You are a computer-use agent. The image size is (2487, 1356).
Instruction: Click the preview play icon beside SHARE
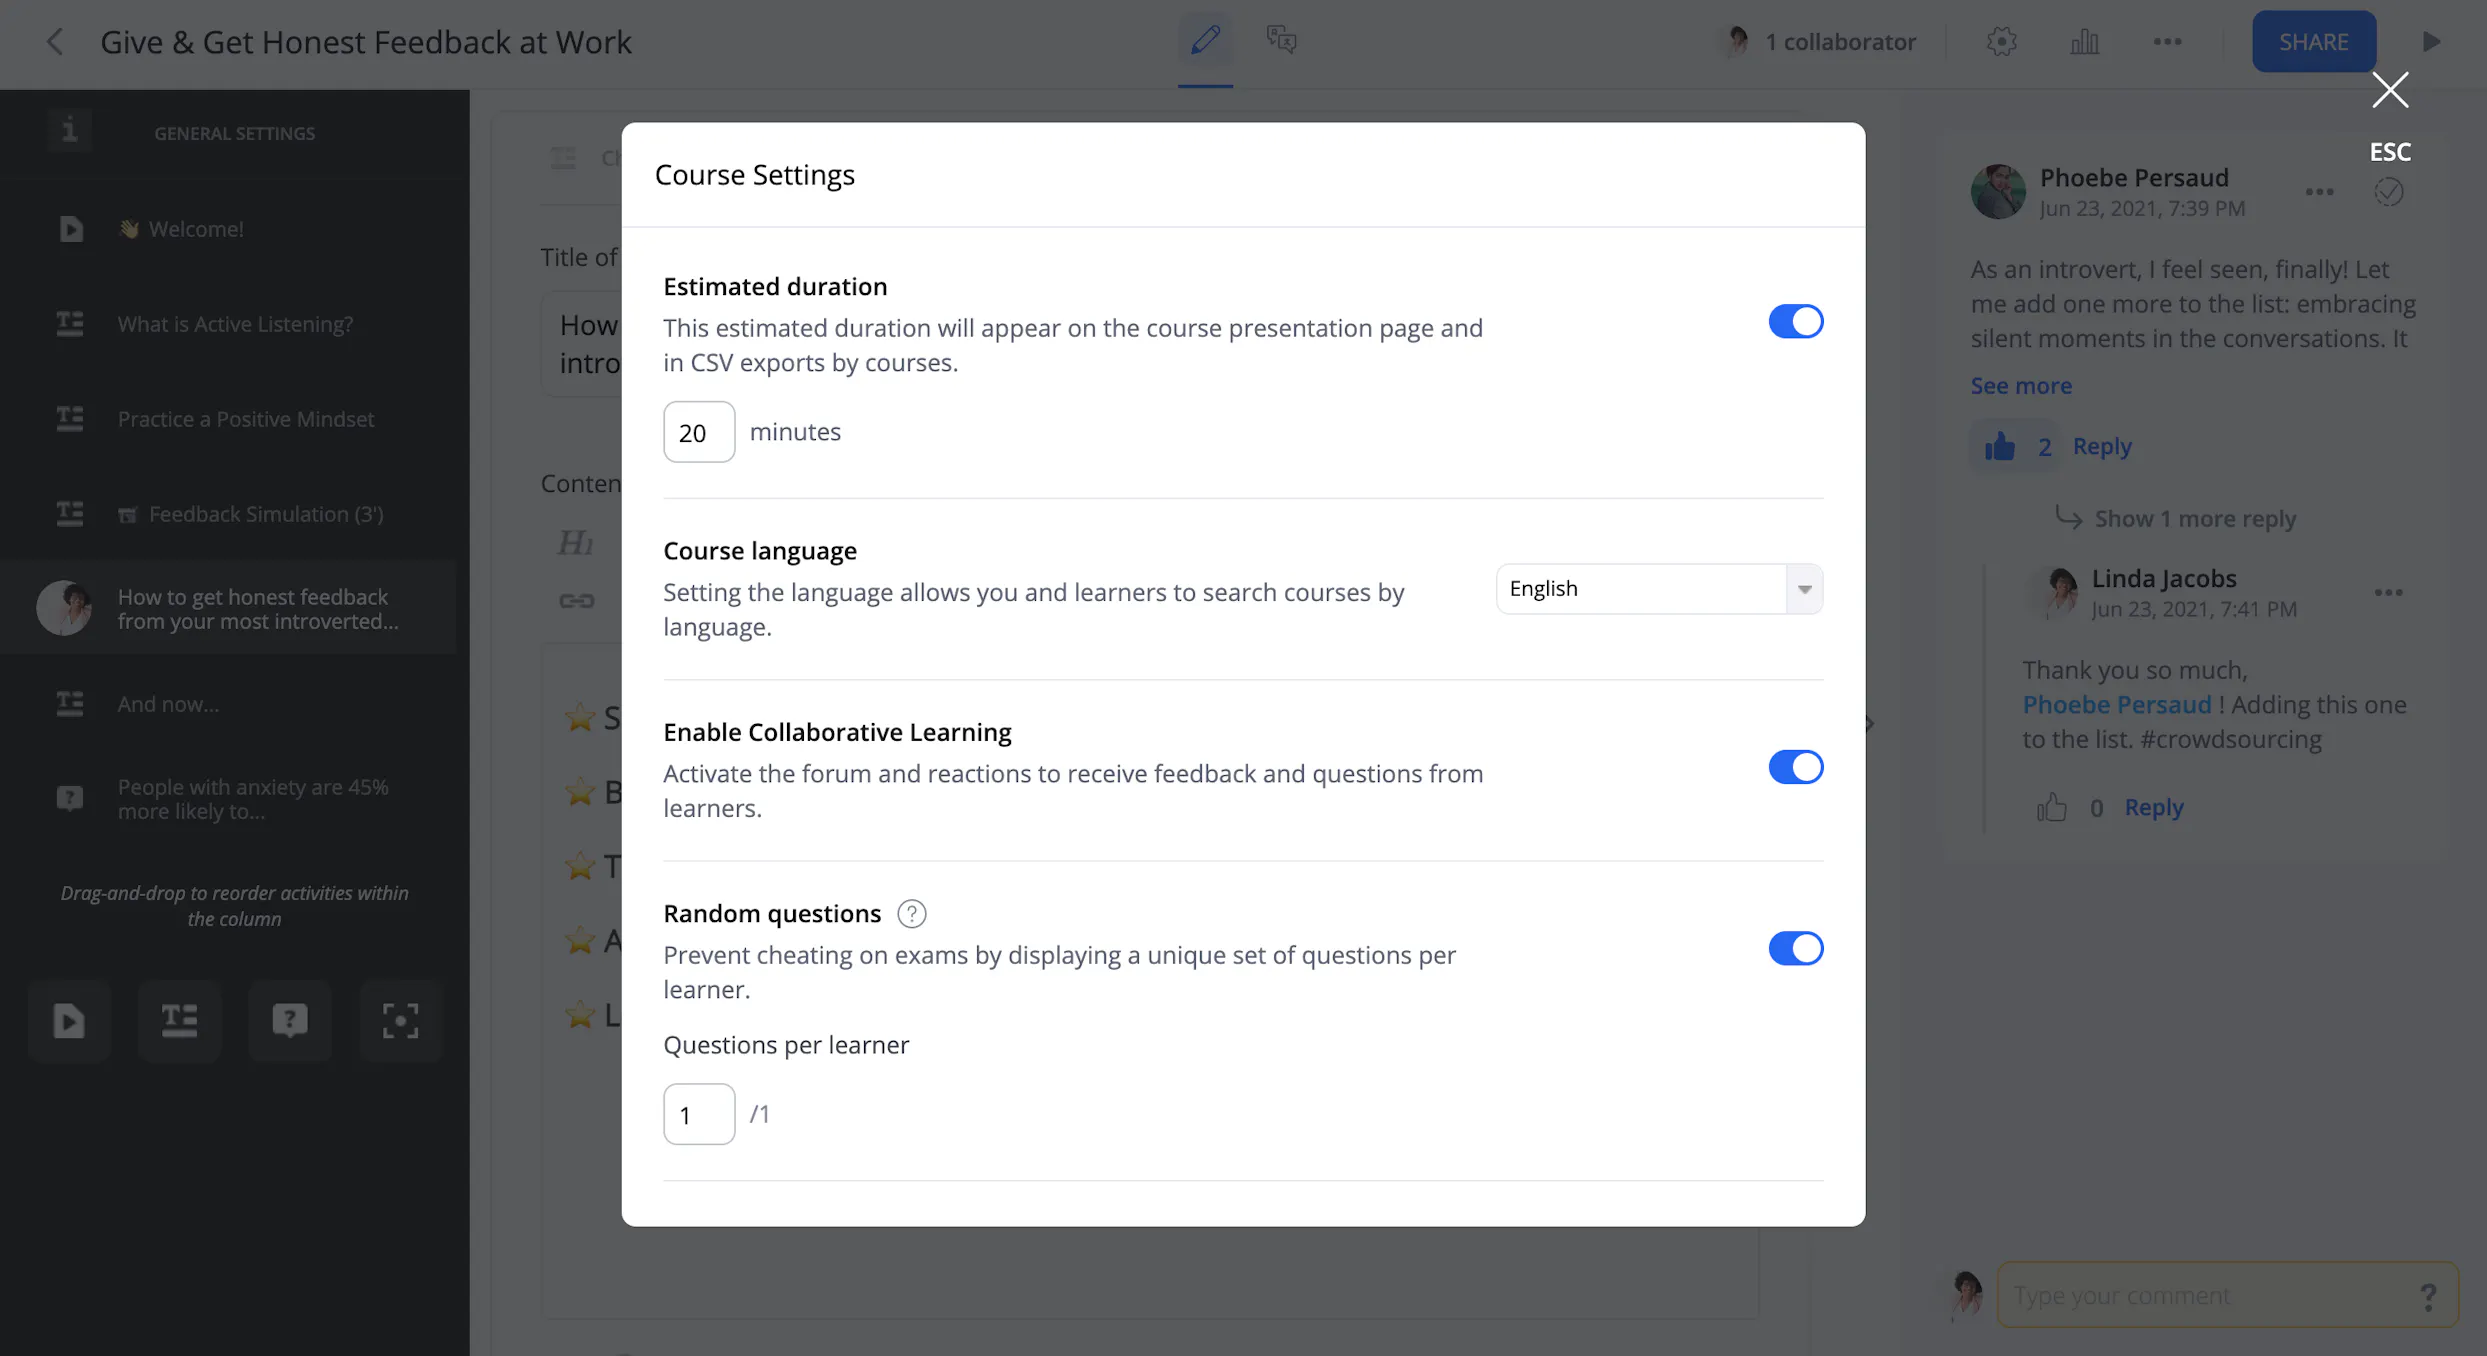(2432, 42)
